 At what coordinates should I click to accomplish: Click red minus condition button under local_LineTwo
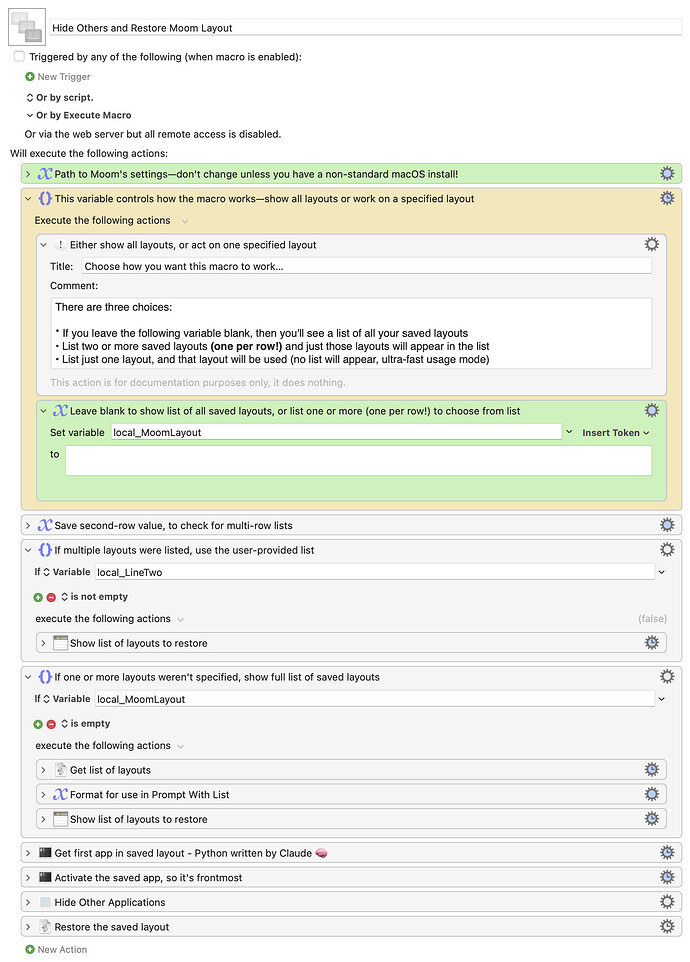click(51, 597)
